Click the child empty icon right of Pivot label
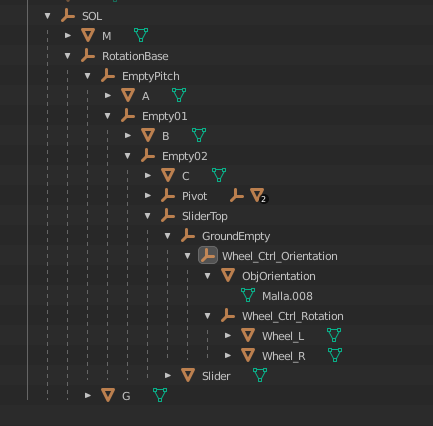The image size is (433, 426). pyautogui.click(x=237, y=196)
